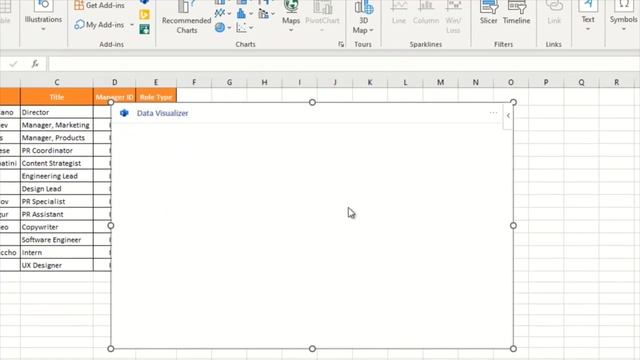
Task: Open the yellow Bing Maps add-in icon
Action: [x=144, y=15]
